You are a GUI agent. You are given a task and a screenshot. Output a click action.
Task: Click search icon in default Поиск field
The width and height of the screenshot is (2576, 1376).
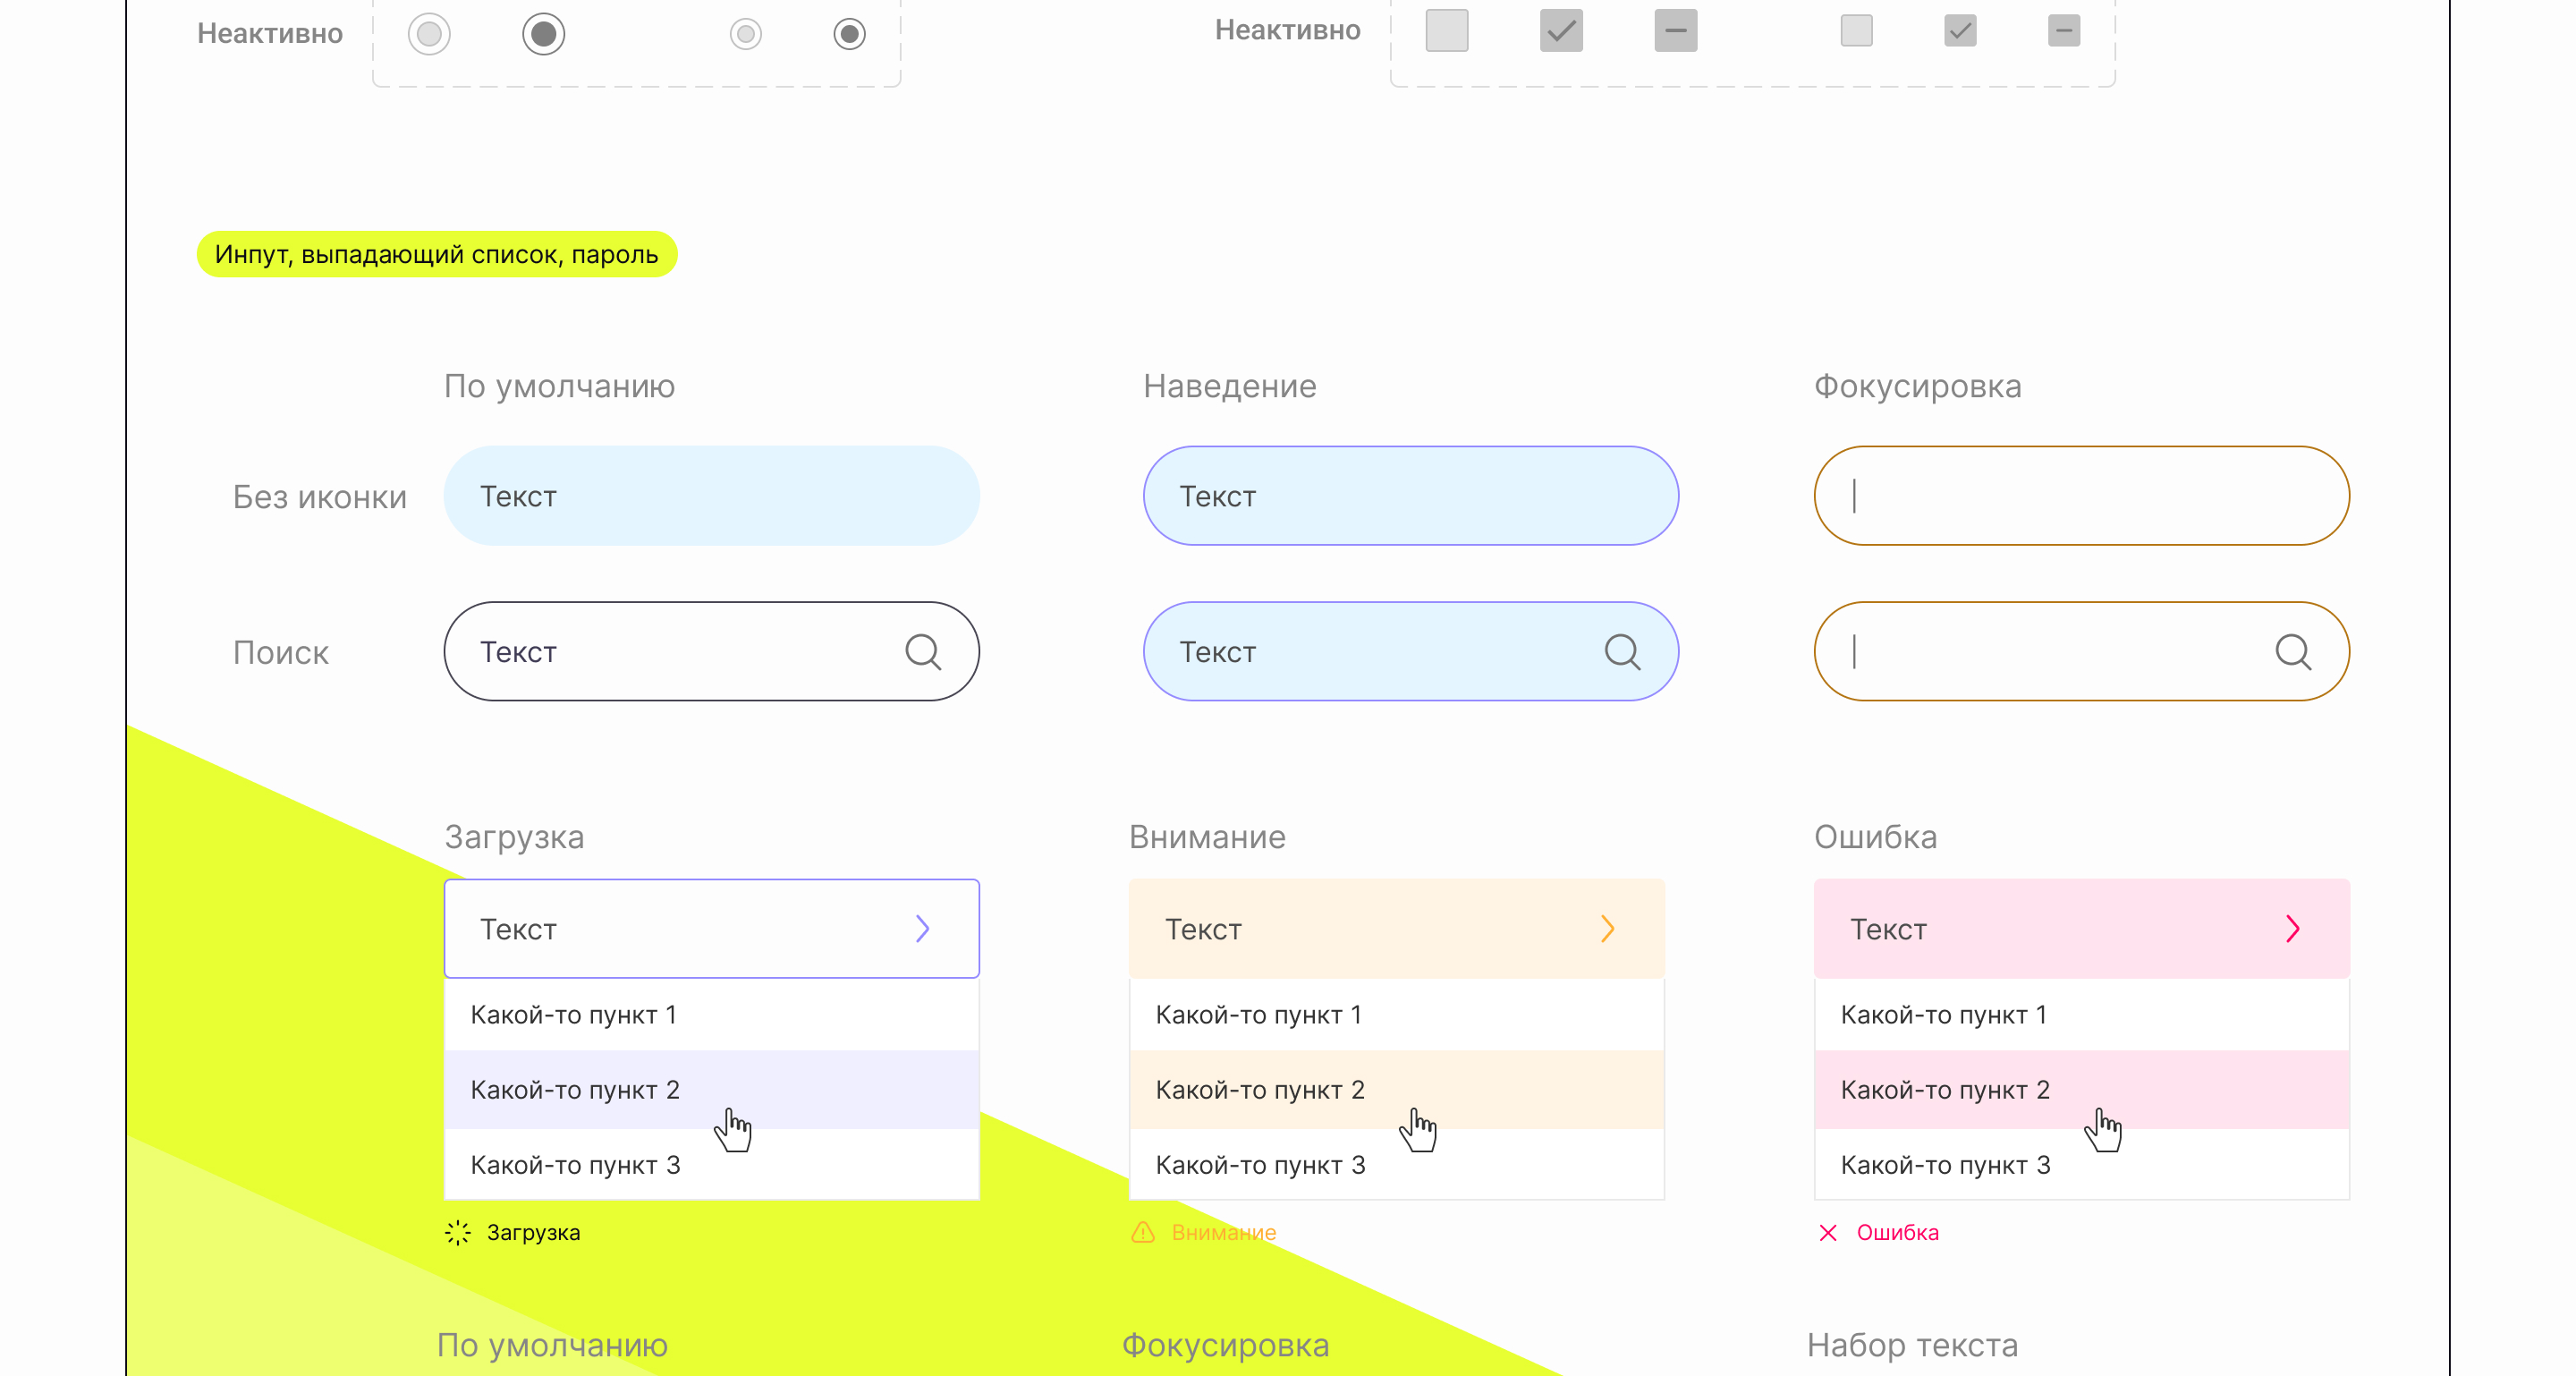click(x=922, y=652)
